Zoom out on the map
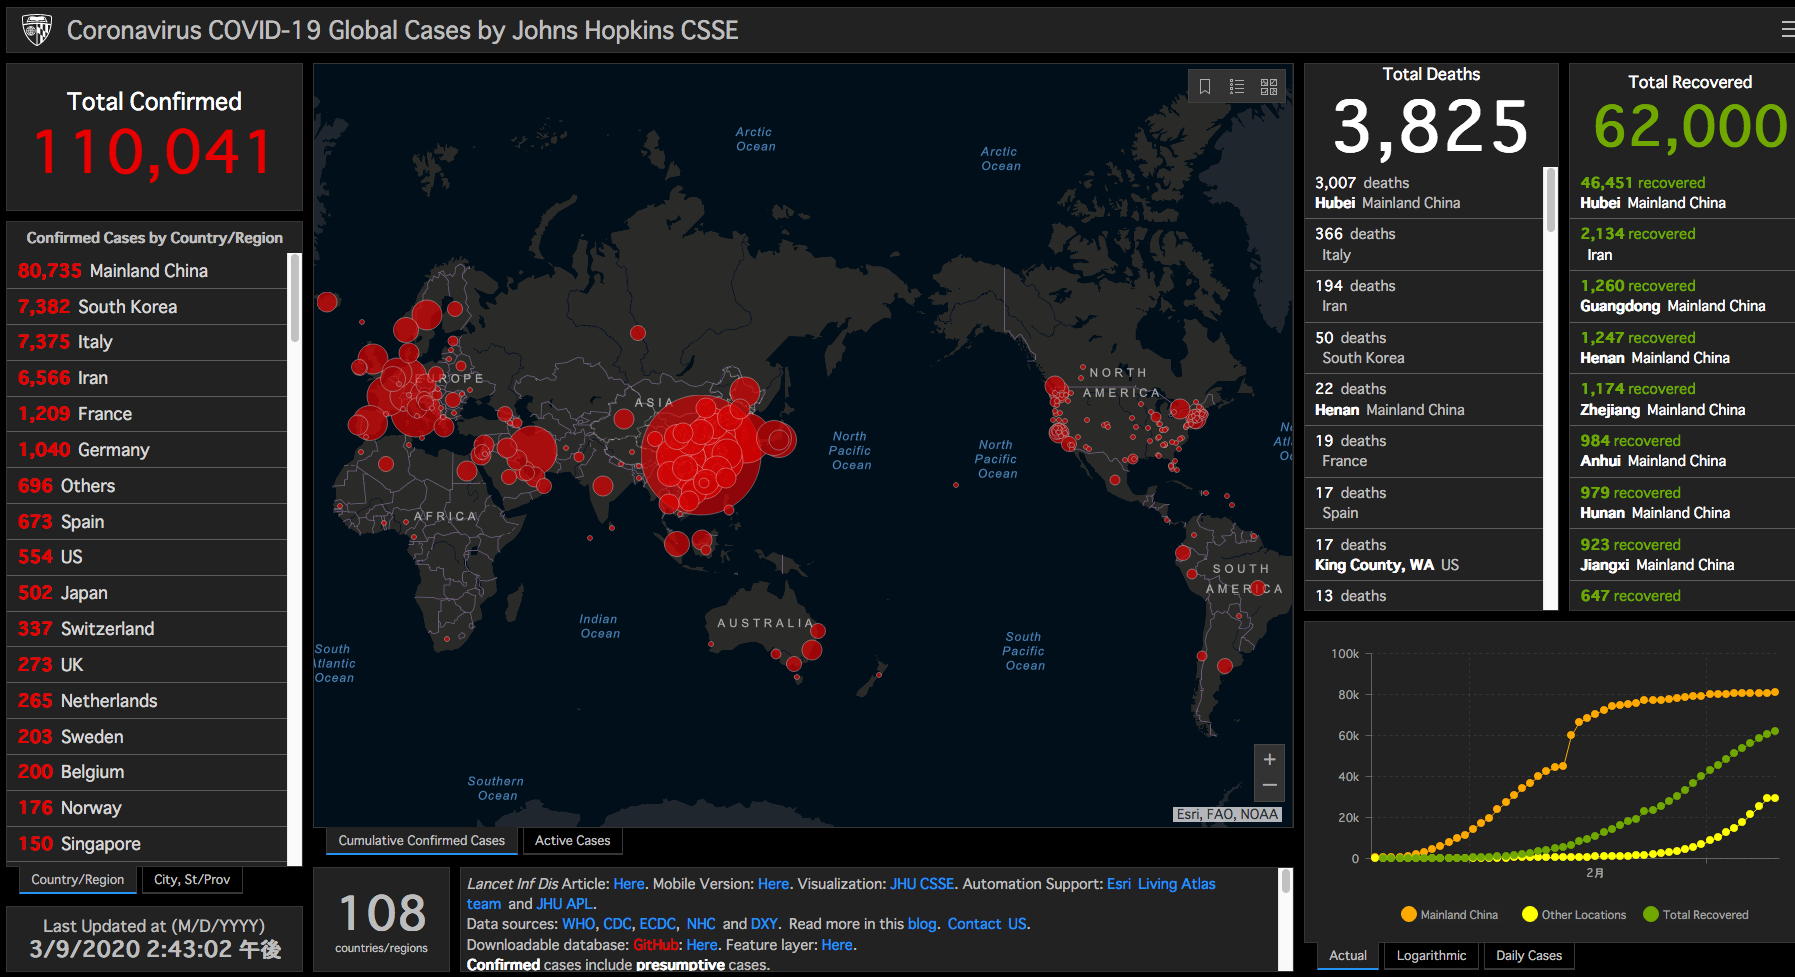This screenshot has width=1795, height=977. (x=1269, y=786)
